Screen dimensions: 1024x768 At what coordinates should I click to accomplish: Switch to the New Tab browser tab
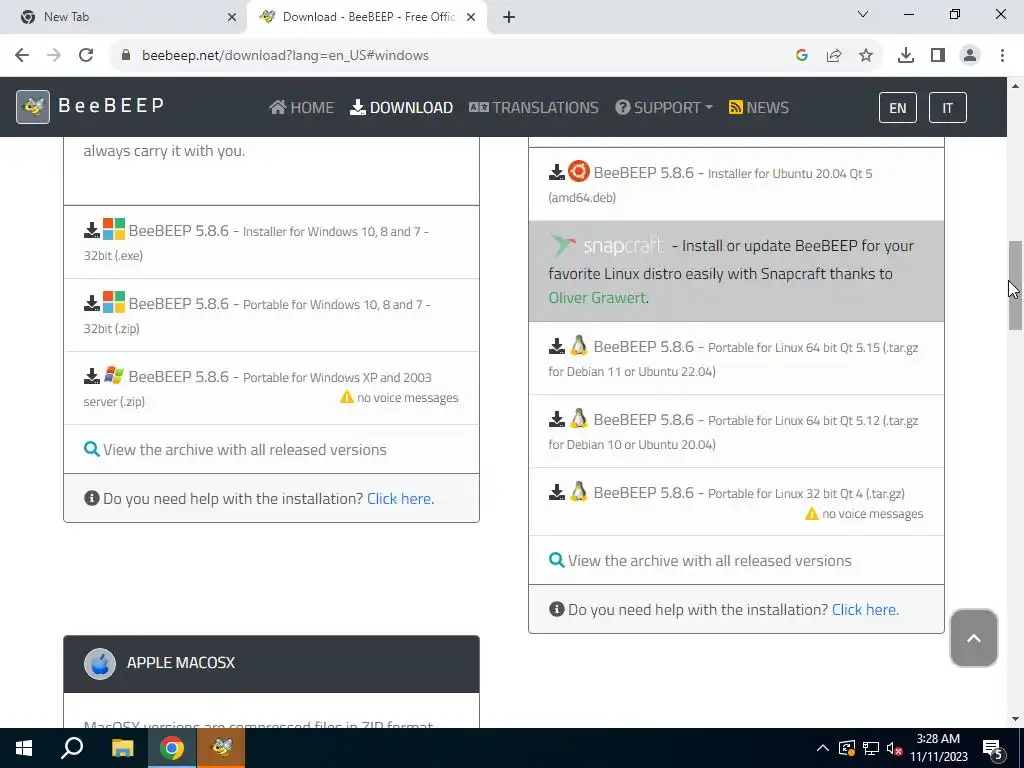[x=123, y=17]
